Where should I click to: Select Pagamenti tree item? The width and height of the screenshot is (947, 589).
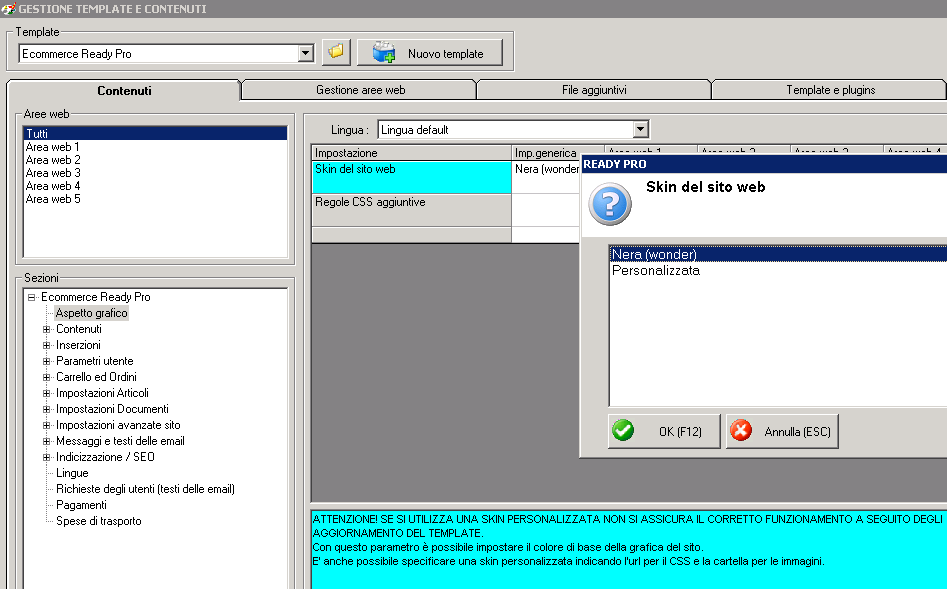coord(81,505)
